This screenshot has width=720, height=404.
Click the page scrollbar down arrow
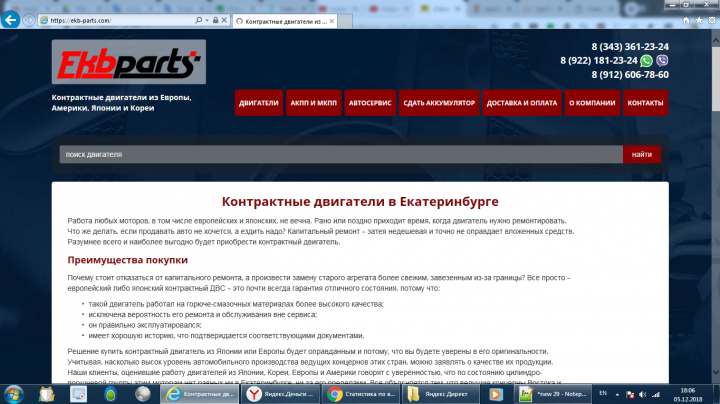pos(715,372)
